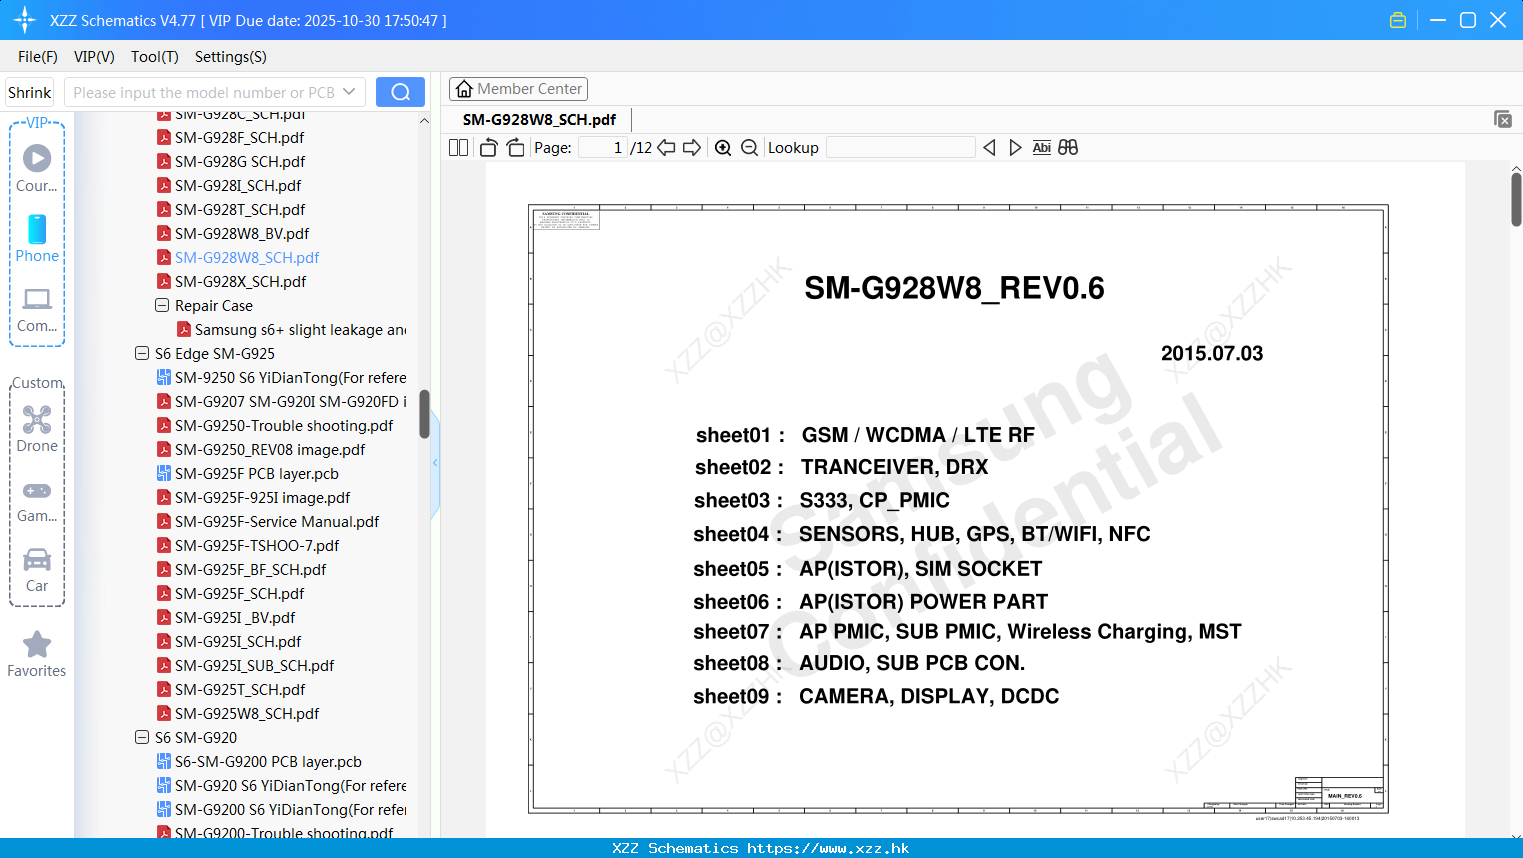Collapse the Repair Case folder

pyautogui.click(x=161, y=305)
